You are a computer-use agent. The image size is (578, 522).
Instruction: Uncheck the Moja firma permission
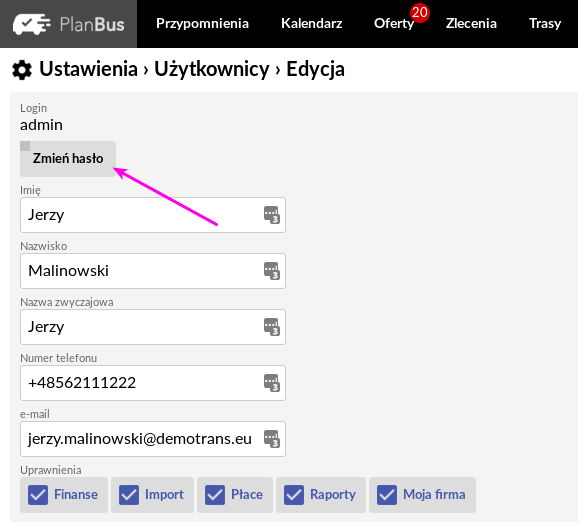click(x=387, y=495)
